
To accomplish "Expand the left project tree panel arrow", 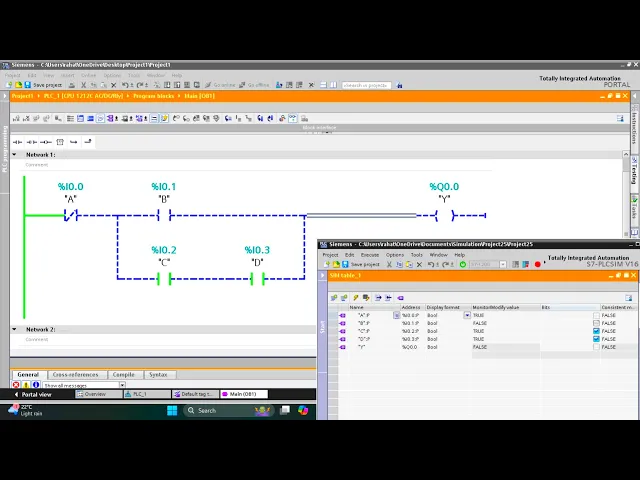I will pyautogui.click(x=5, y=96).
